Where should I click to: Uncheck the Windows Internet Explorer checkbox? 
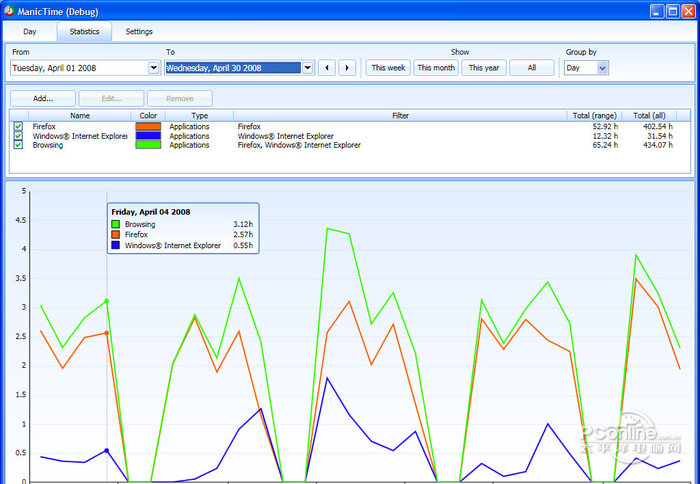coord(18,136)
